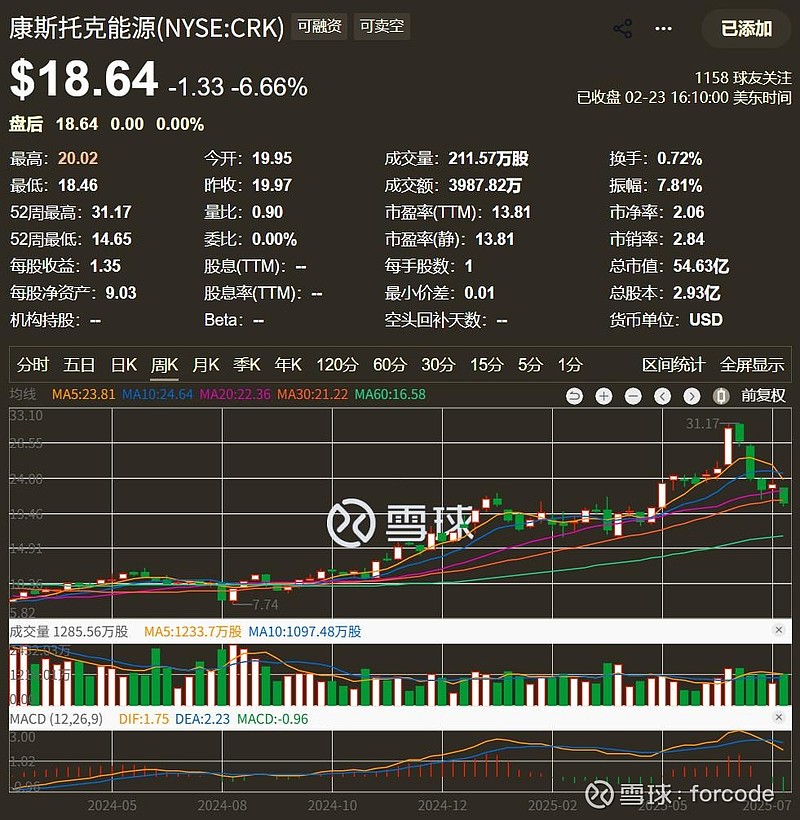The height and width of the screenshot is (820, 800).
Task: Click the MACD (12,26,9) label
Action: (56, 719)
